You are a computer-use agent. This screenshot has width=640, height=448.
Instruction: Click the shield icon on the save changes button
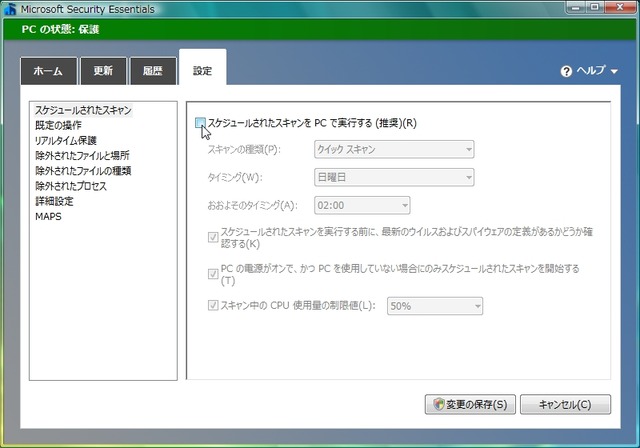pyautogui.click(x=439, y=404)
